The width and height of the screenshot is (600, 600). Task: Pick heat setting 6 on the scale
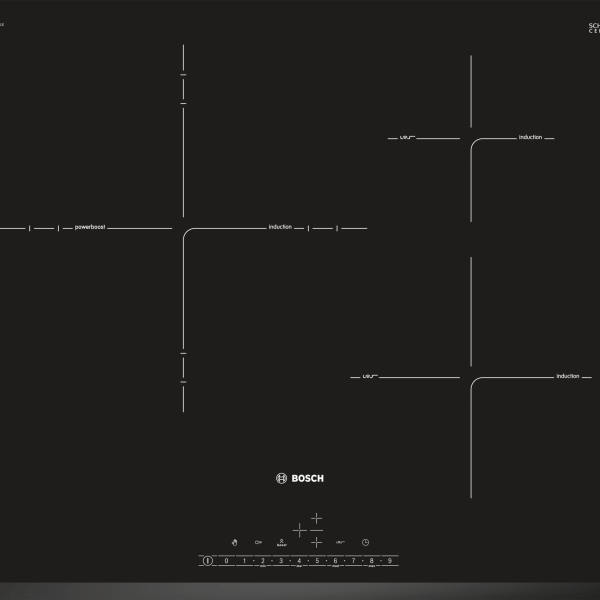(335, 561)
